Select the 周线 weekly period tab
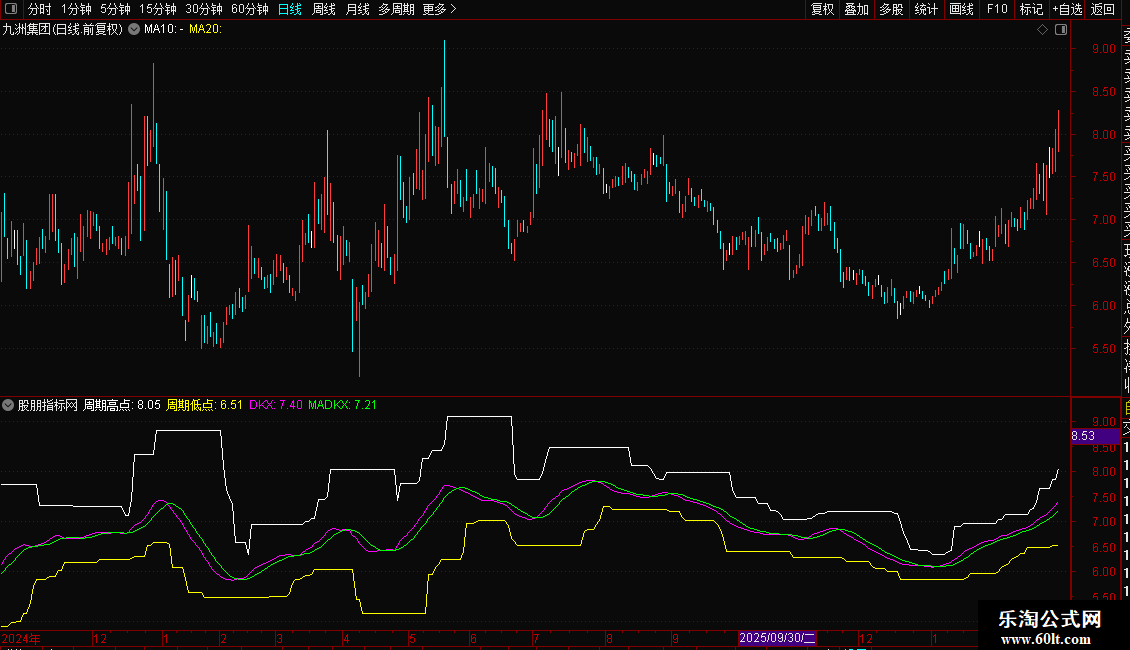 coord(324,9)
